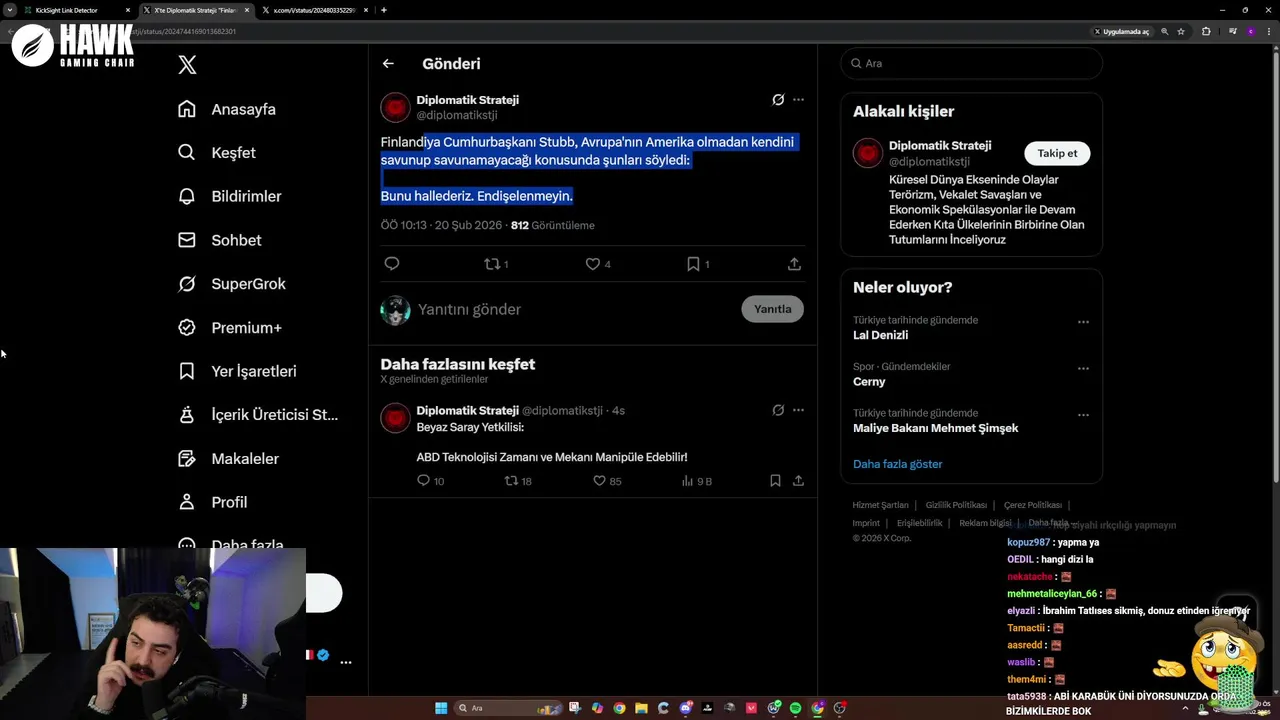Click the Uygulamada aç button in address bar

click(1122, 31)
